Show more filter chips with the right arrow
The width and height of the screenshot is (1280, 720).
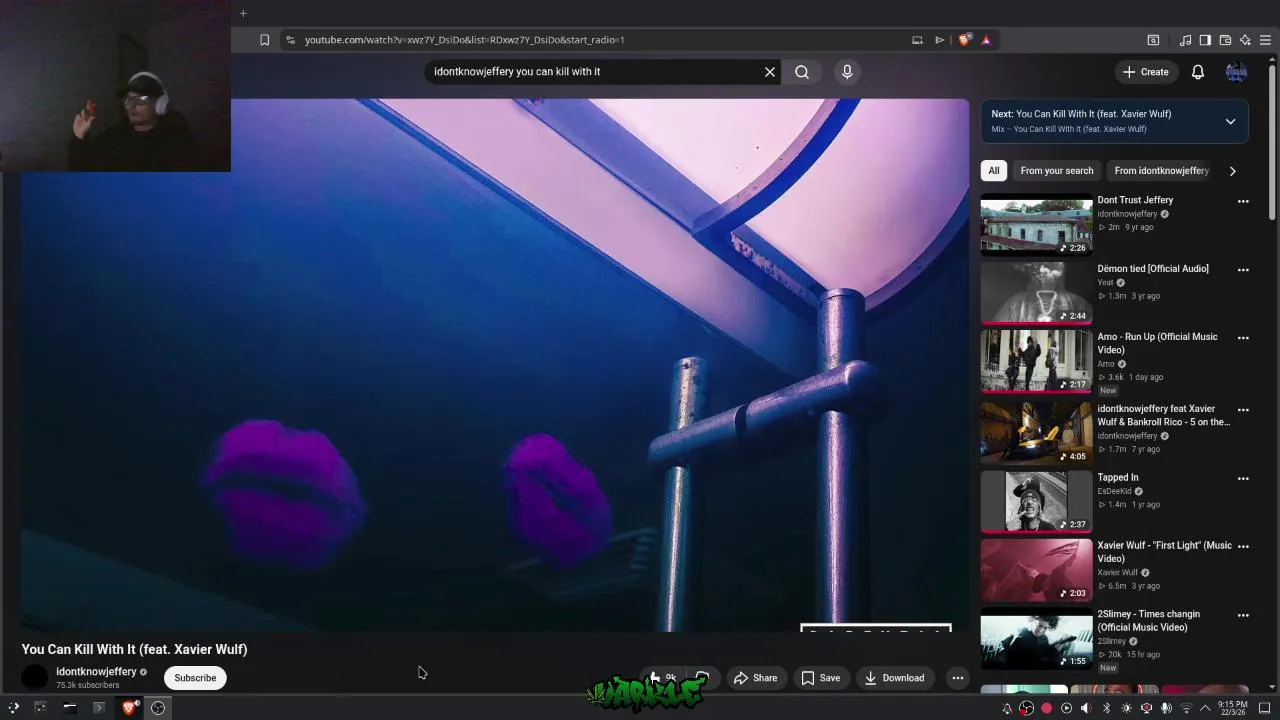[1232, 171]
